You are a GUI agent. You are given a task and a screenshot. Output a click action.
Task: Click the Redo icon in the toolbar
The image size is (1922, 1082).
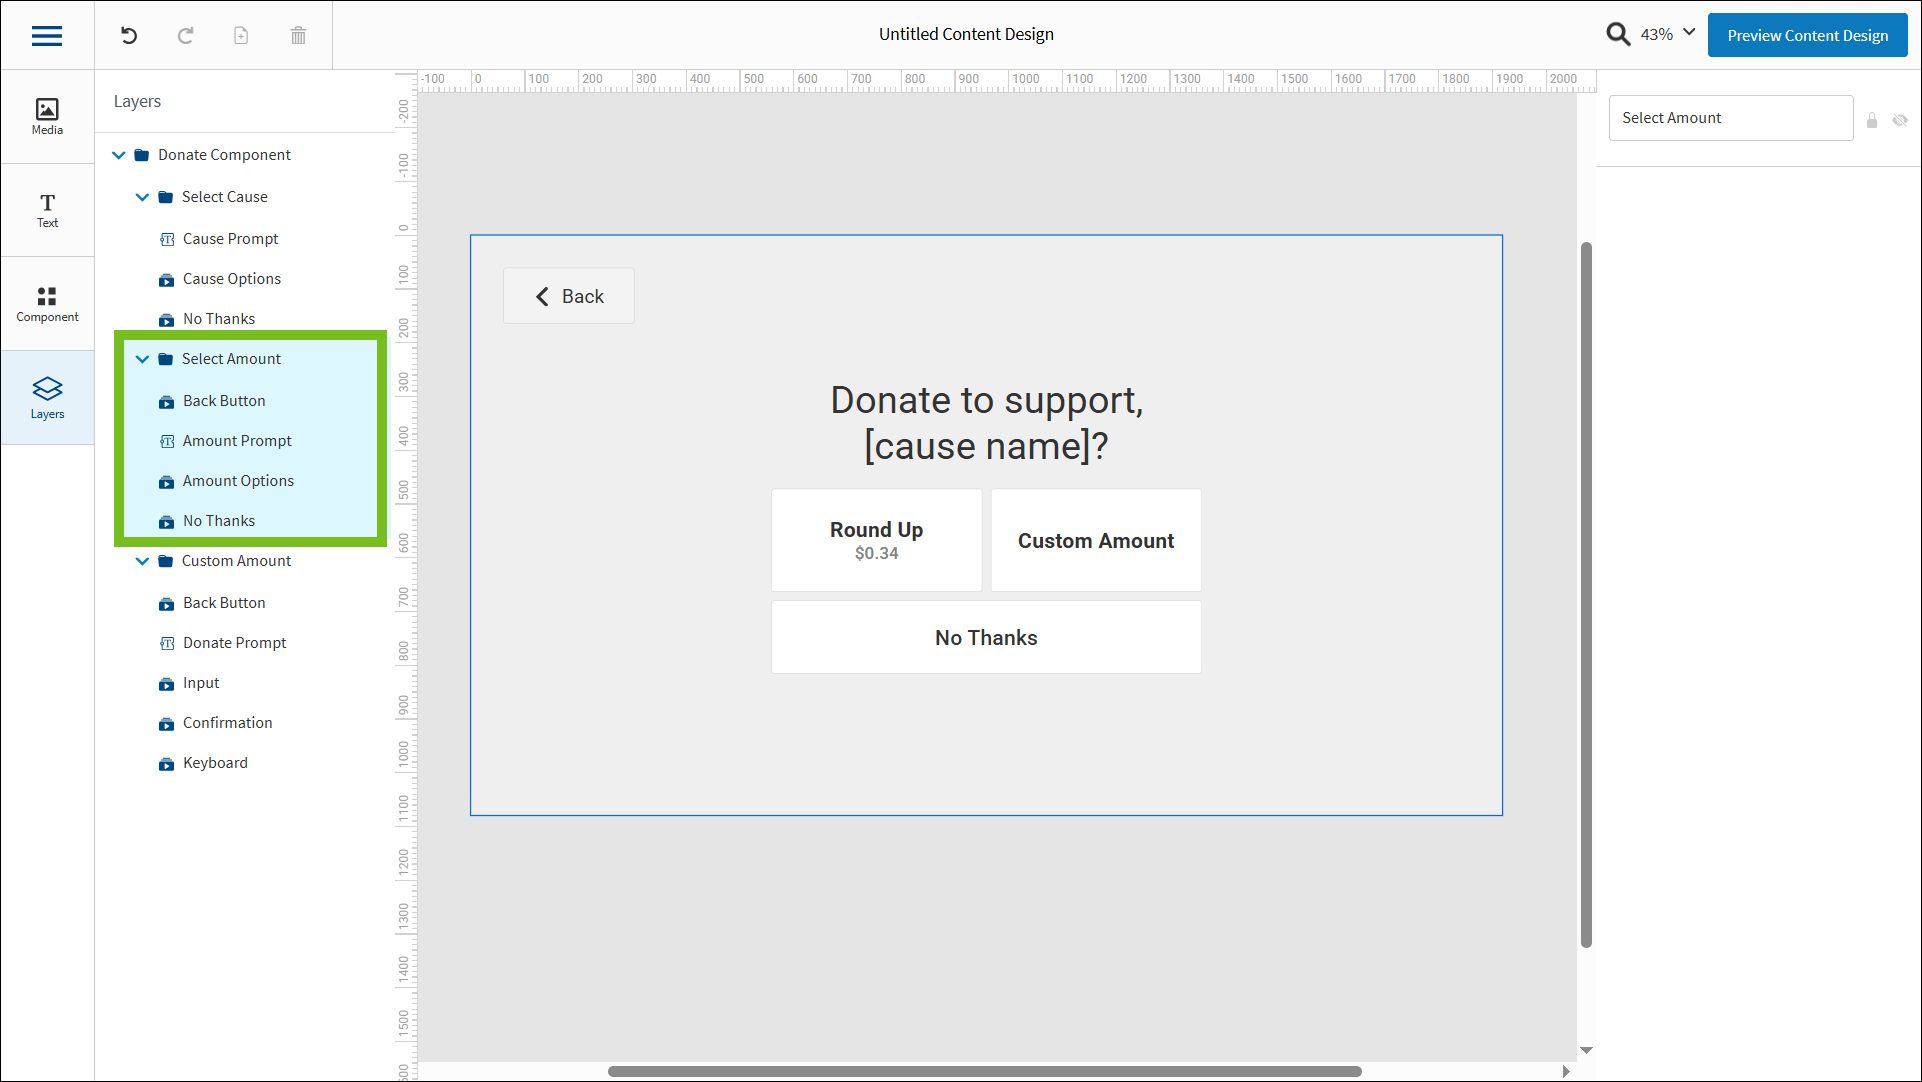tap(185, 35)
